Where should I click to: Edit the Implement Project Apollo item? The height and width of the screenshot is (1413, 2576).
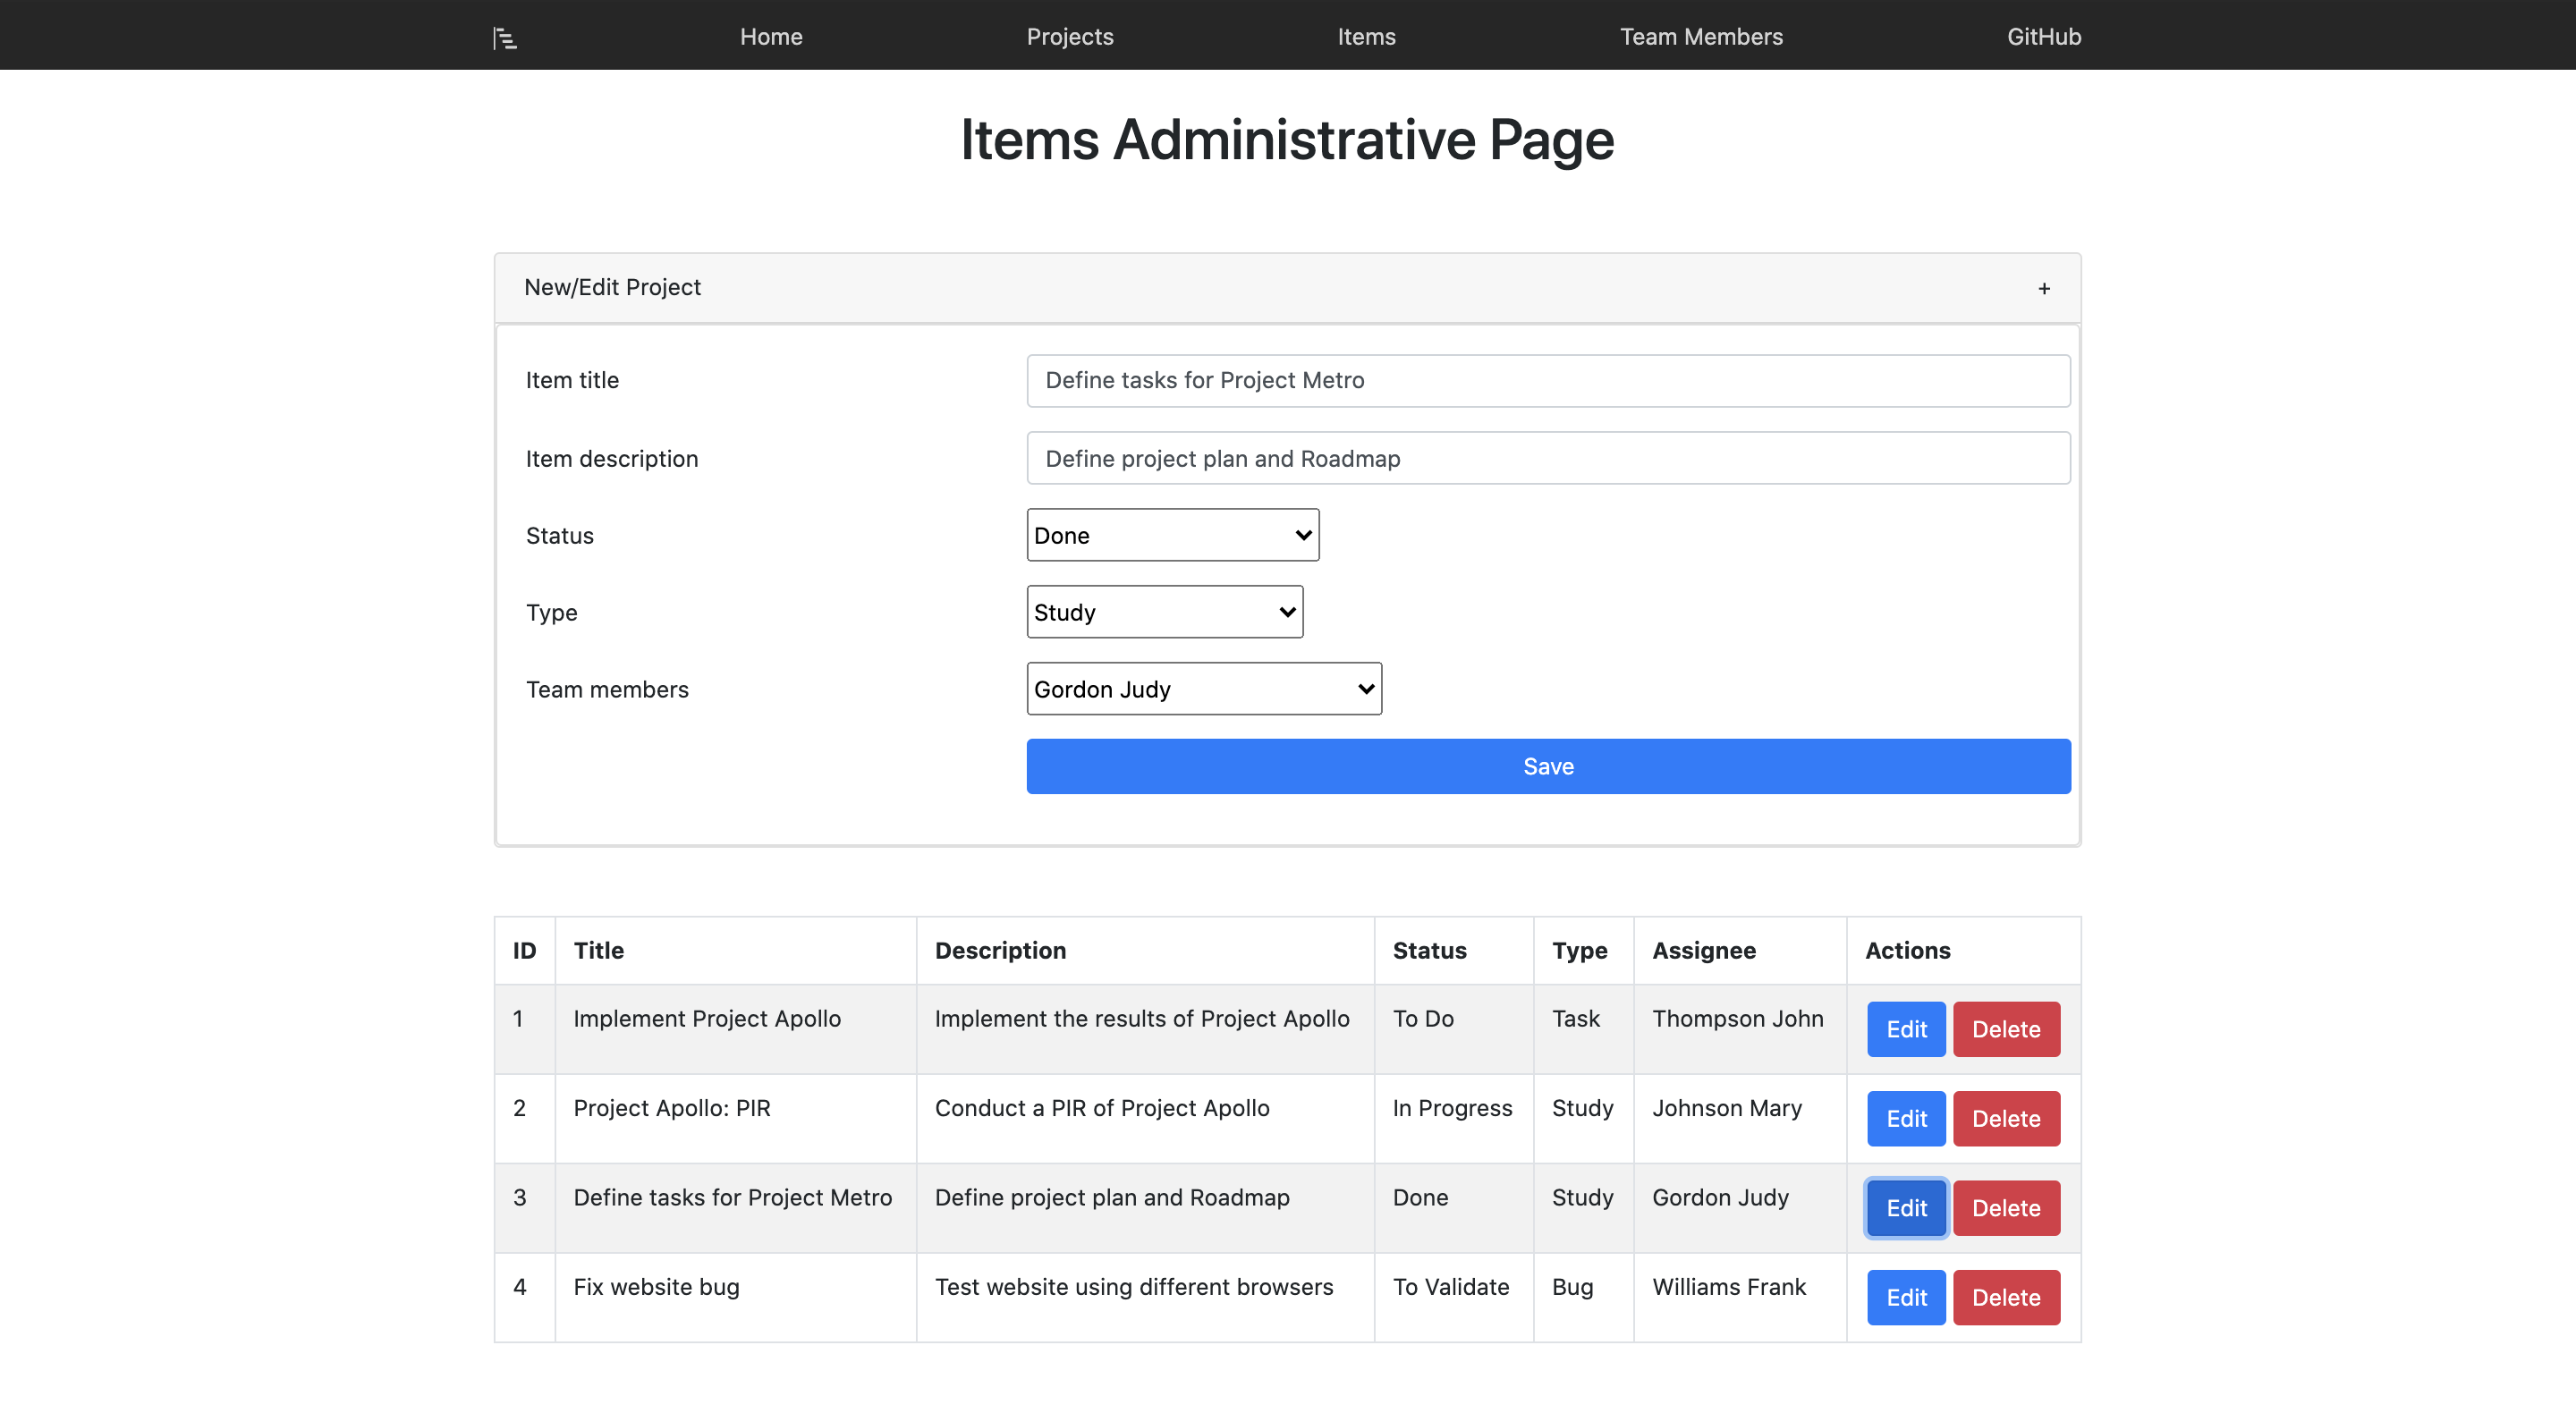coord(1905,1029)
